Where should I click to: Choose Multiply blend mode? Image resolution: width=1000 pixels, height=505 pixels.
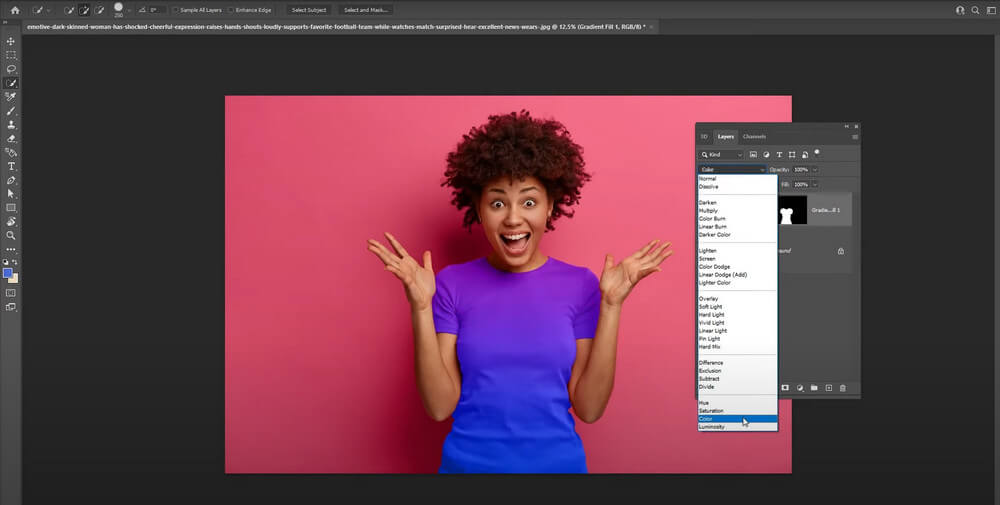click(x=738, y=210)
